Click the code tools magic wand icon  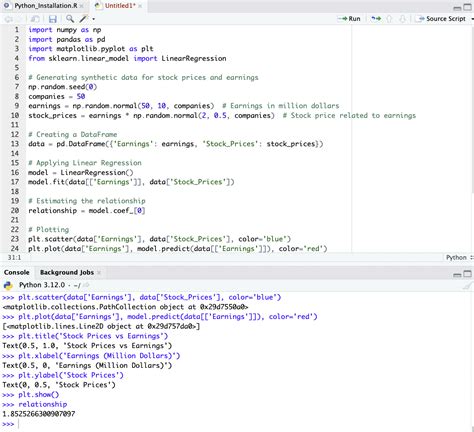84,19
